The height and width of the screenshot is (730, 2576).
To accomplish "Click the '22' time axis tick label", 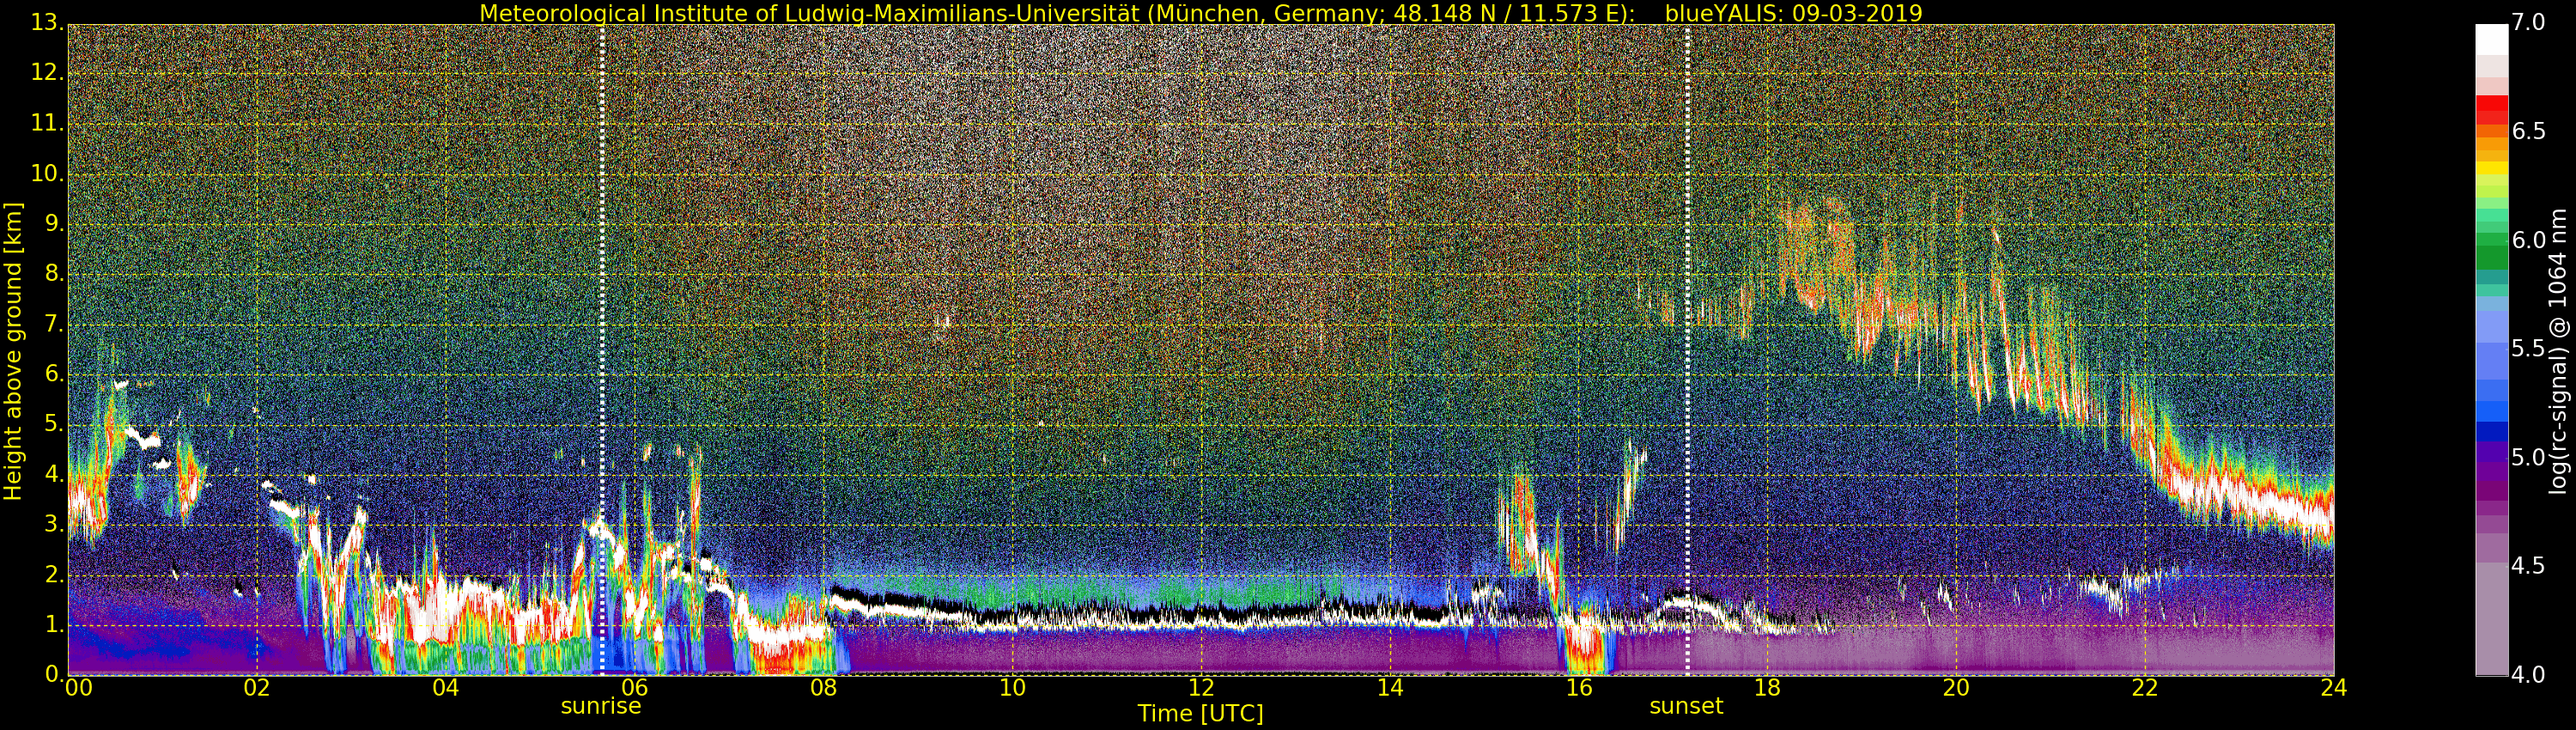I will click(2146, 688).
